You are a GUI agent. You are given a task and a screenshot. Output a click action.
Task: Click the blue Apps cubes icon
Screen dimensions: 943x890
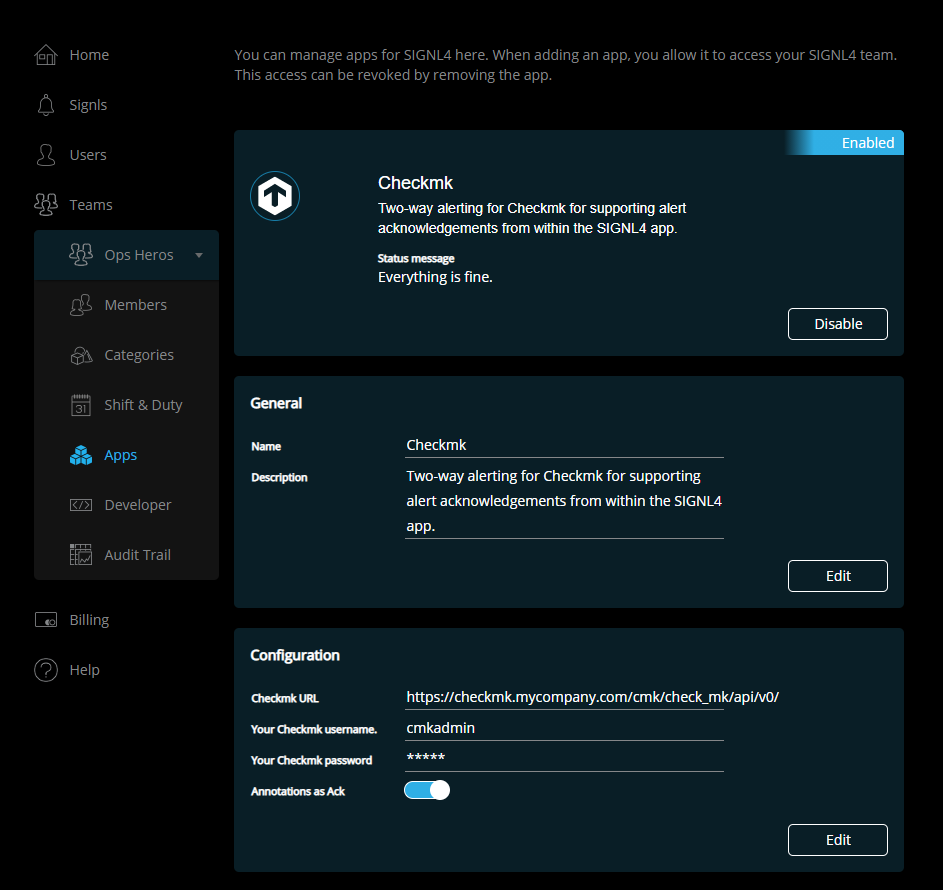tap(81, 455)
